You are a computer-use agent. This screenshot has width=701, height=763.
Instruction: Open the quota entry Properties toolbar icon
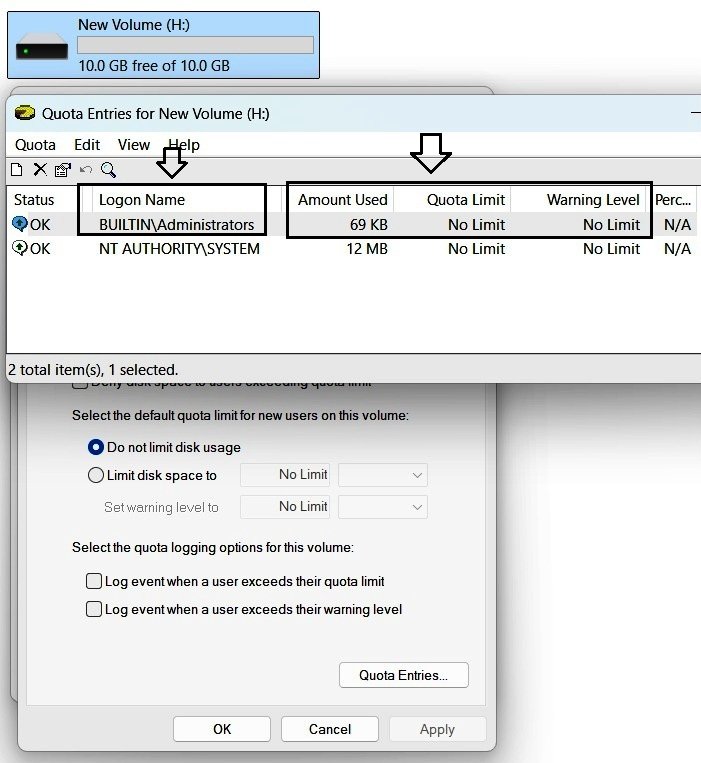[x=63, y=170]
